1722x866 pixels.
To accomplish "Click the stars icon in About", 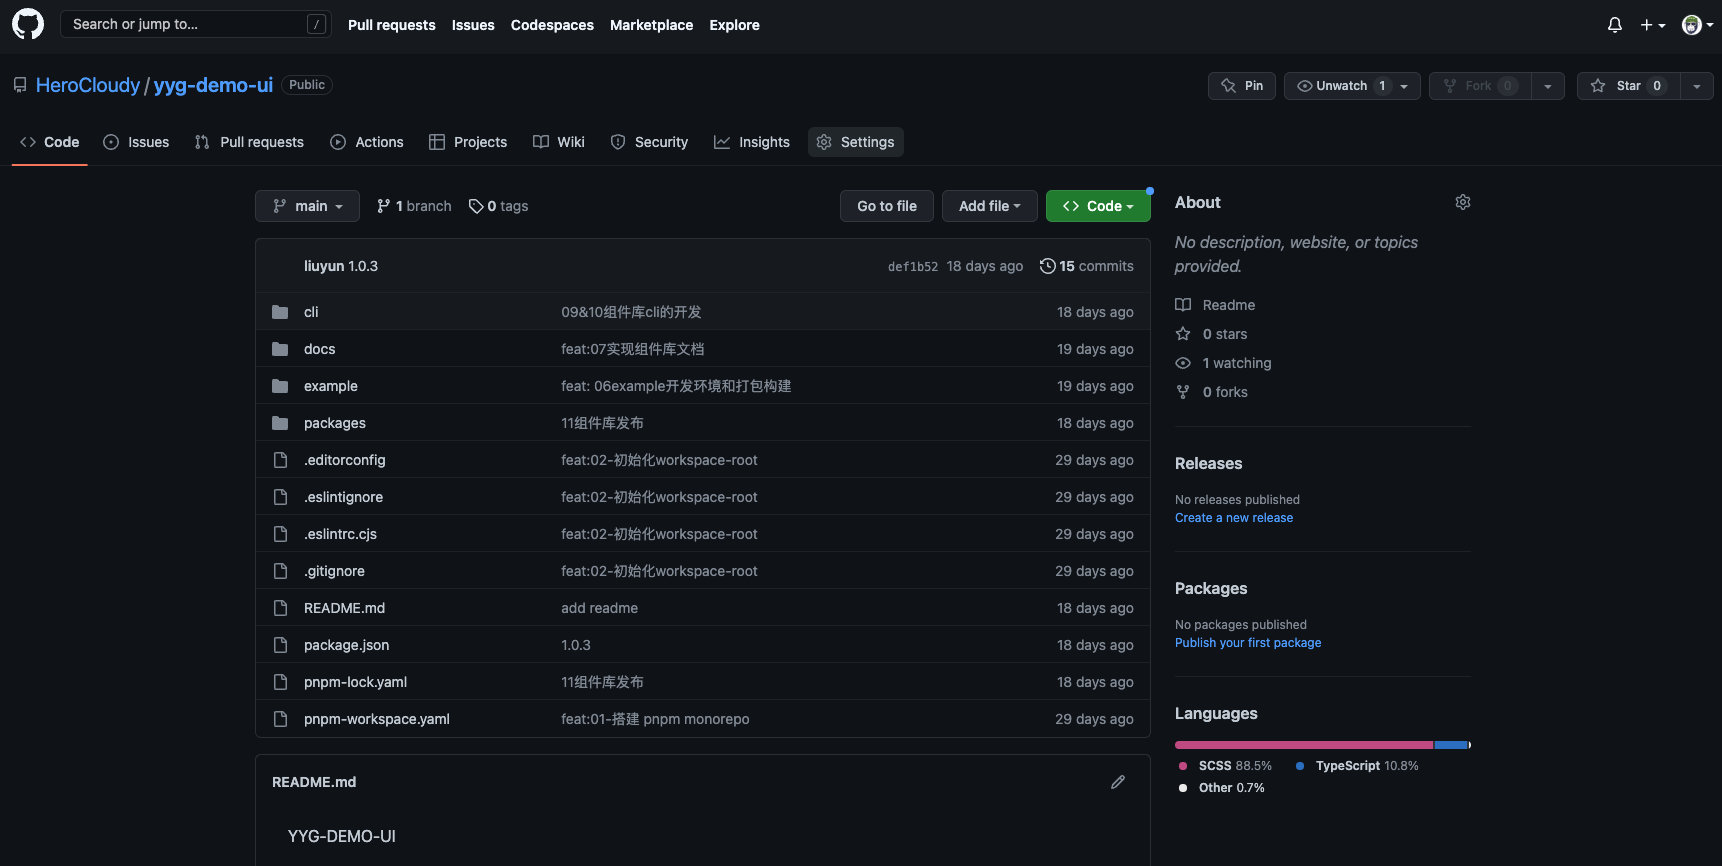I will [x=1183, y=334].
